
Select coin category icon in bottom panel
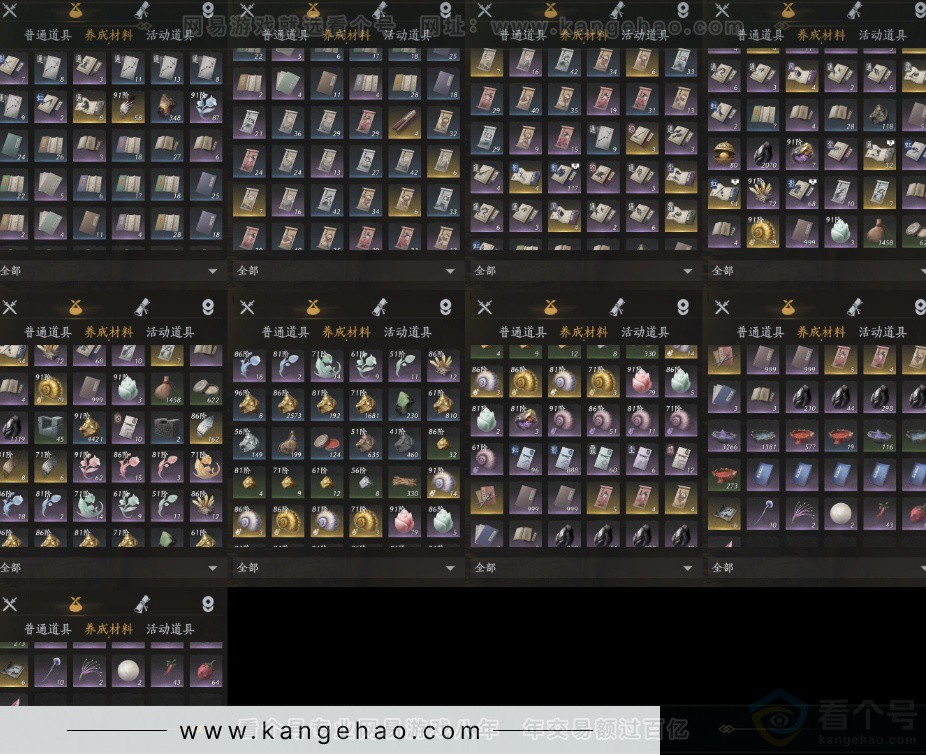pos(208,603)
